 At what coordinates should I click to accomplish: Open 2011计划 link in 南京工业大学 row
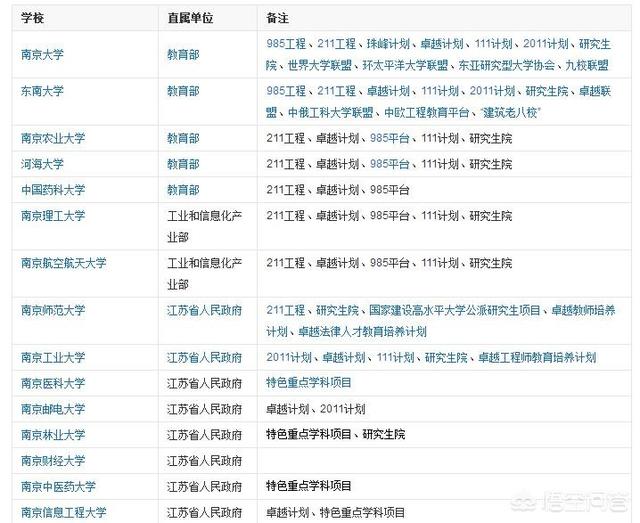point(289,357)
